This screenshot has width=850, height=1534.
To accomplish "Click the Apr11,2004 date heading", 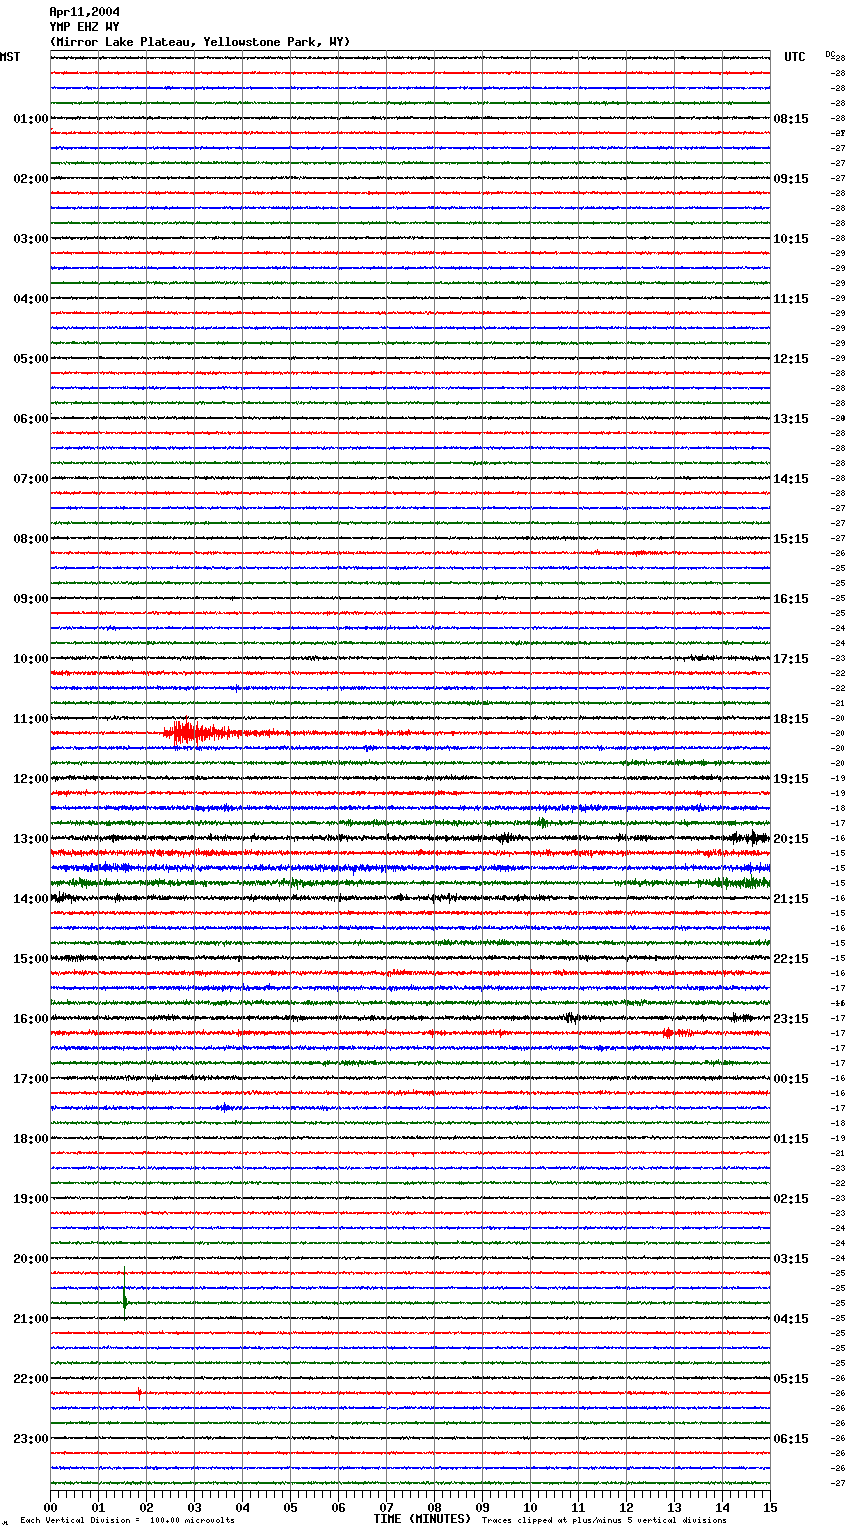I will (x=84, y=12).
